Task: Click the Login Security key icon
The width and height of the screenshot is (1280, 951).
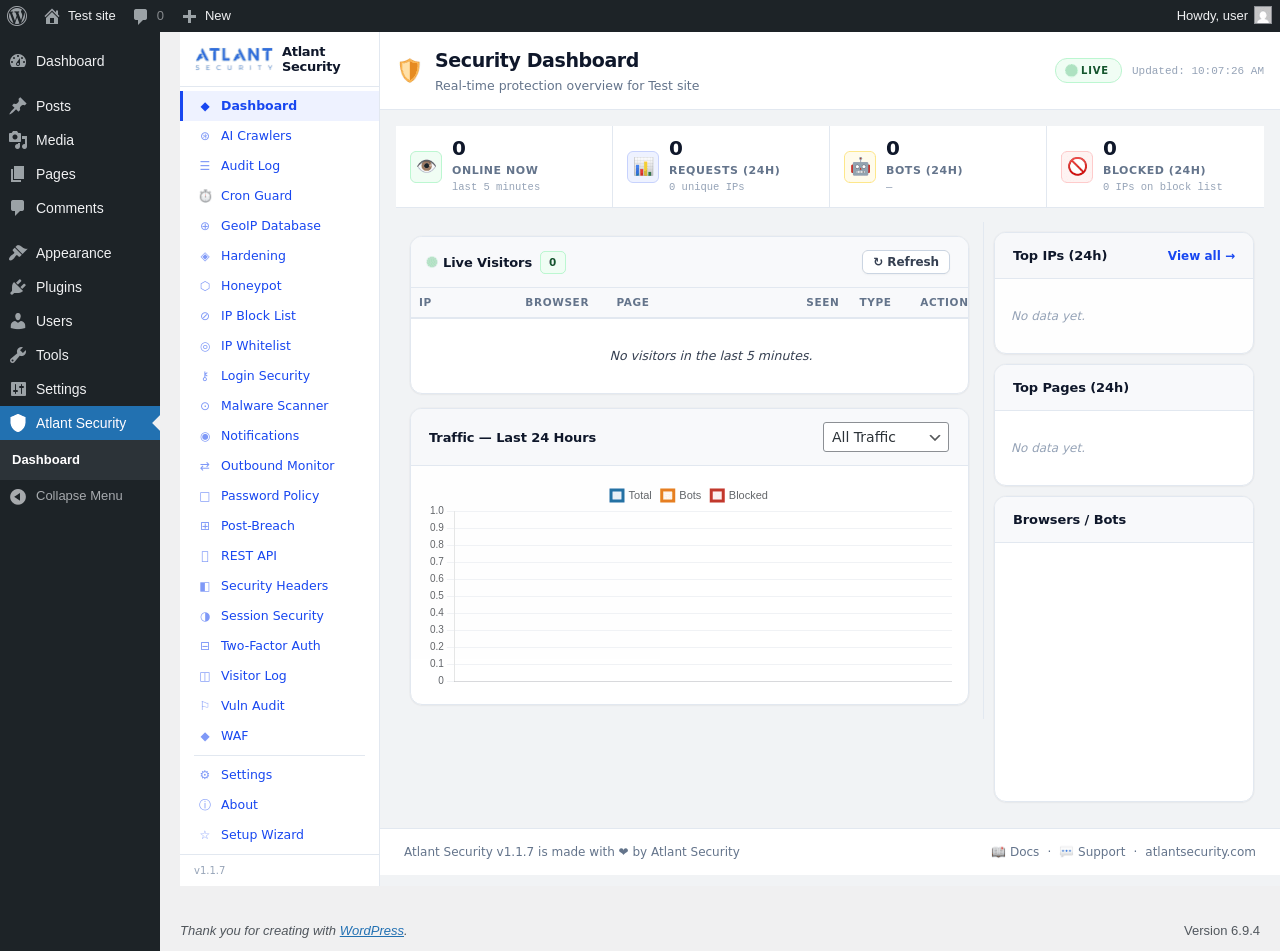Action: pos(205,376)
